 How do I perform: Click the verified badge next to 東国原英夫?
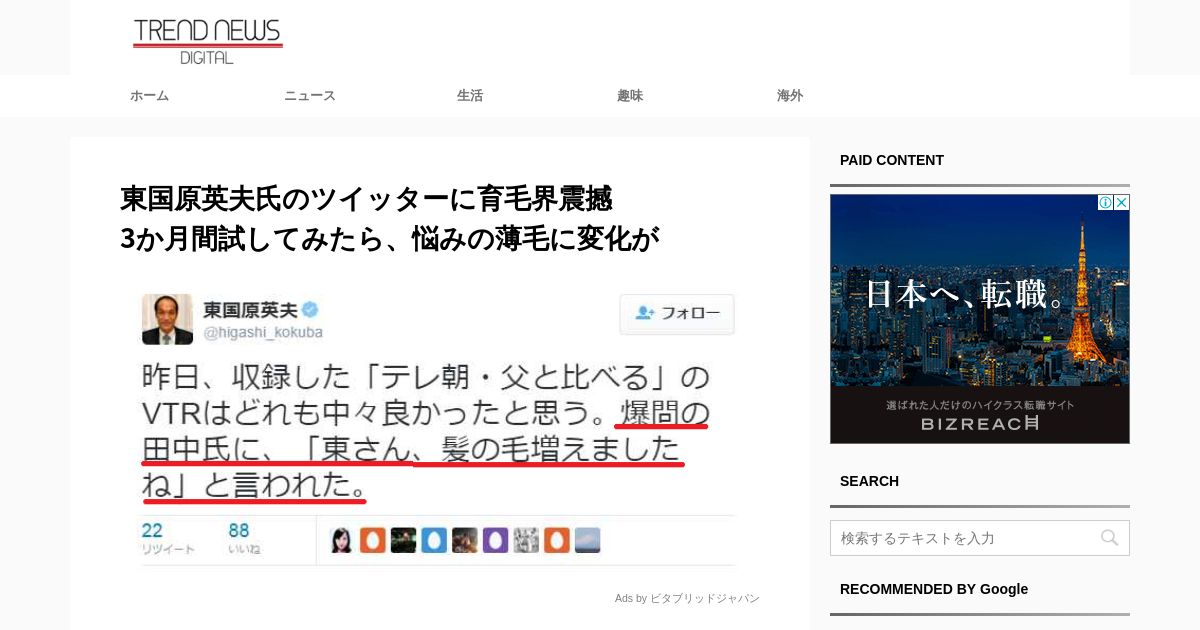311,310
